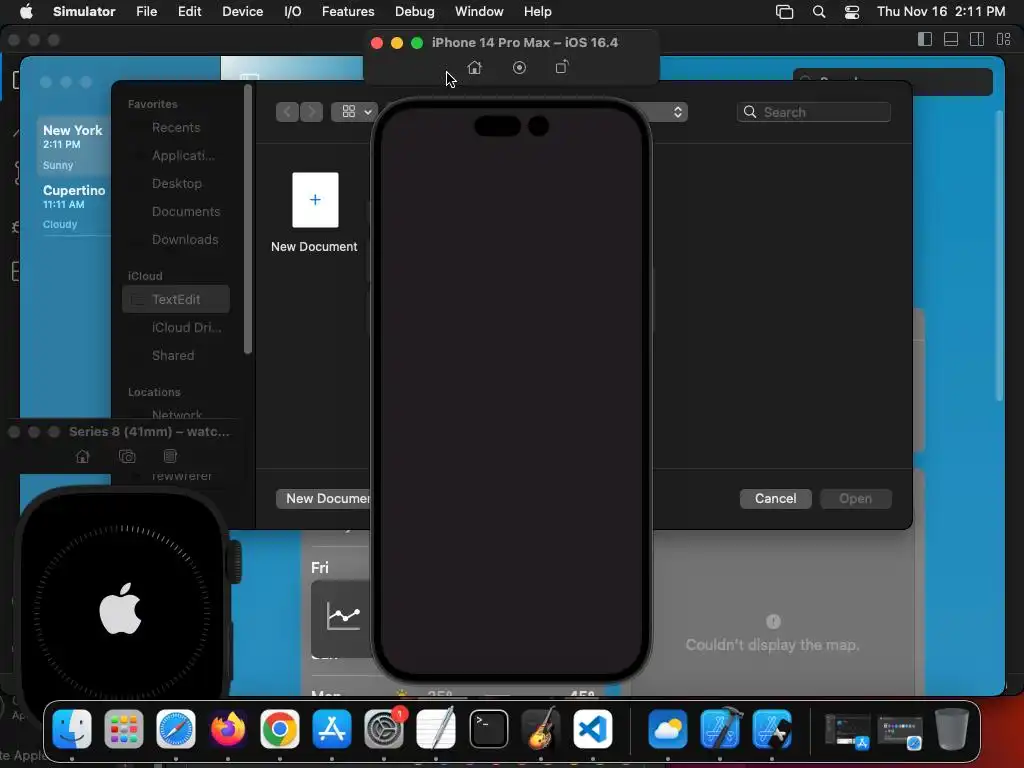The height and width of the screenshot is (768, 1024).
Task: Click the New Document button at bottom
Action: 324,498
